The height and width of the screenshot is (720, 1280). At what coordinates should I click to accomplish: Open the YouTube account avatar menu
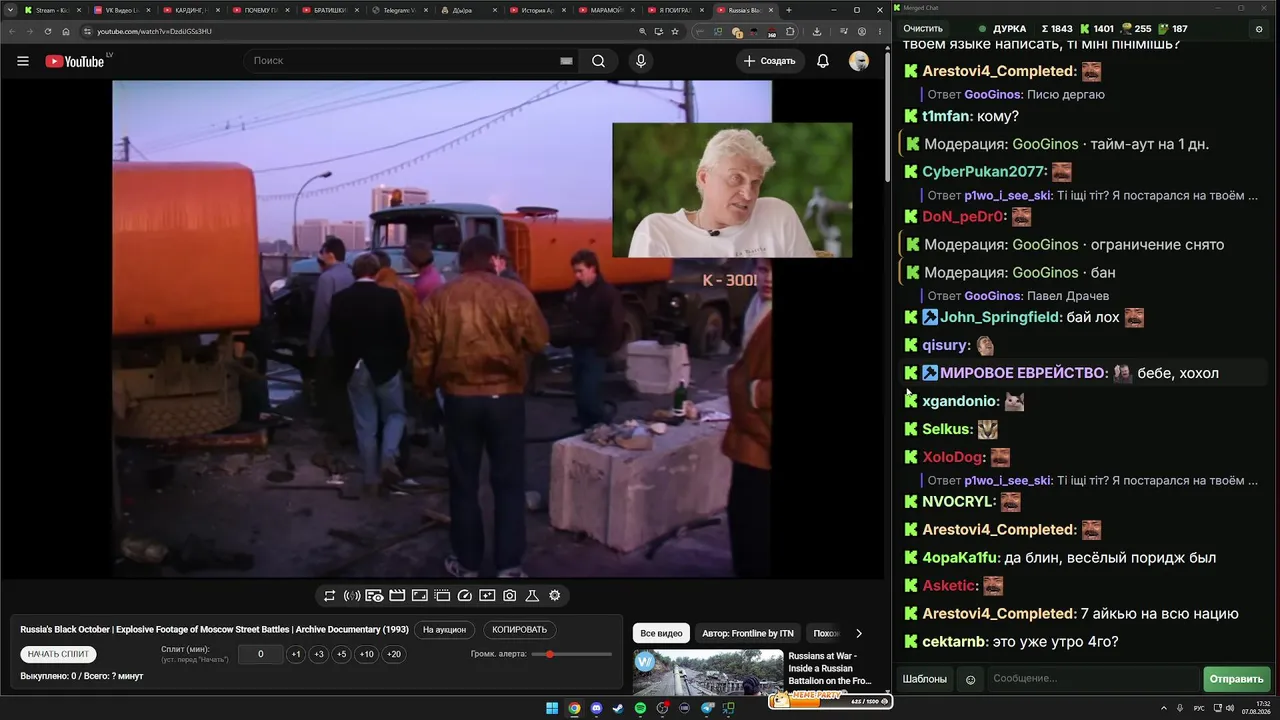coord(859,61)
